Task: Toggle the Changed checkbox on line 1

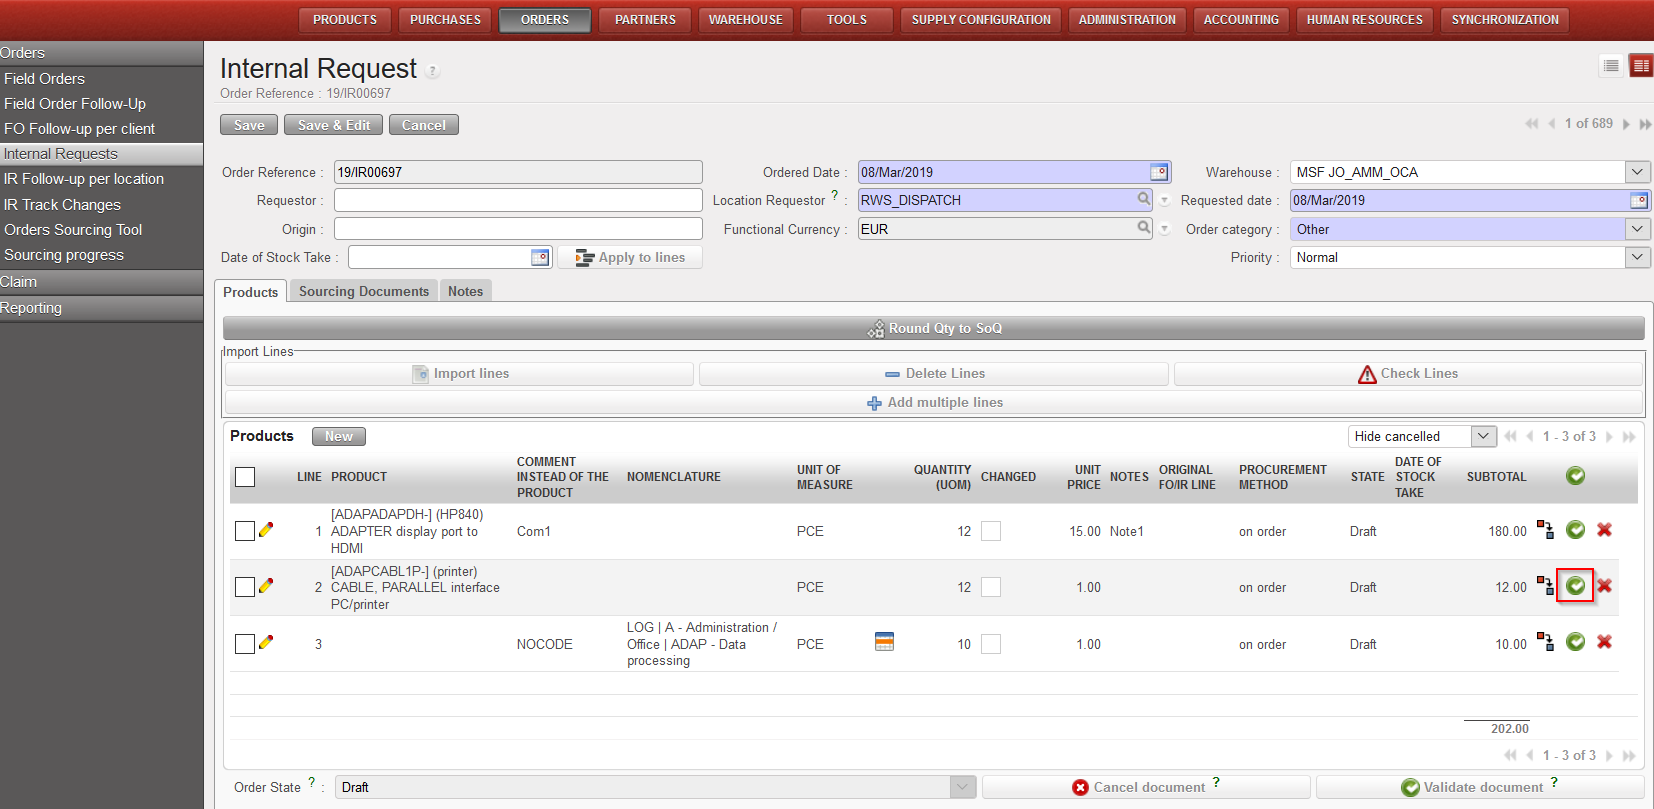Action: coord(991,531)
